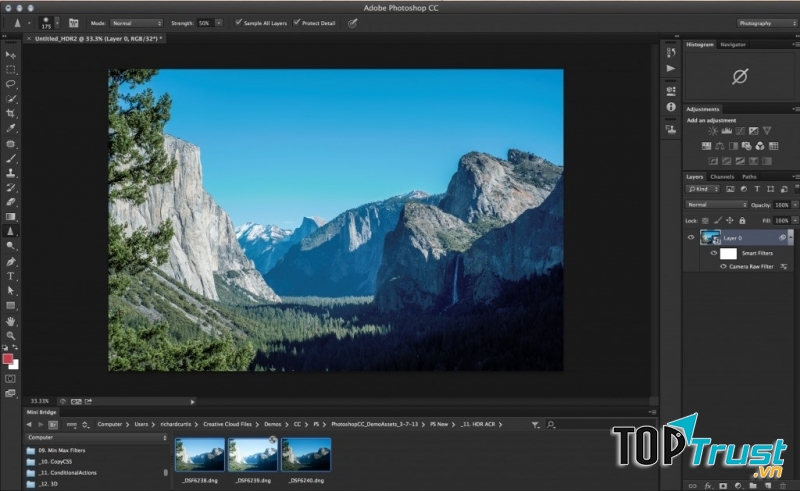Select the Rectangular Marquee tool
Viewport: 800px width, 491px height.
pyautogui.click(x=10, y=69)
